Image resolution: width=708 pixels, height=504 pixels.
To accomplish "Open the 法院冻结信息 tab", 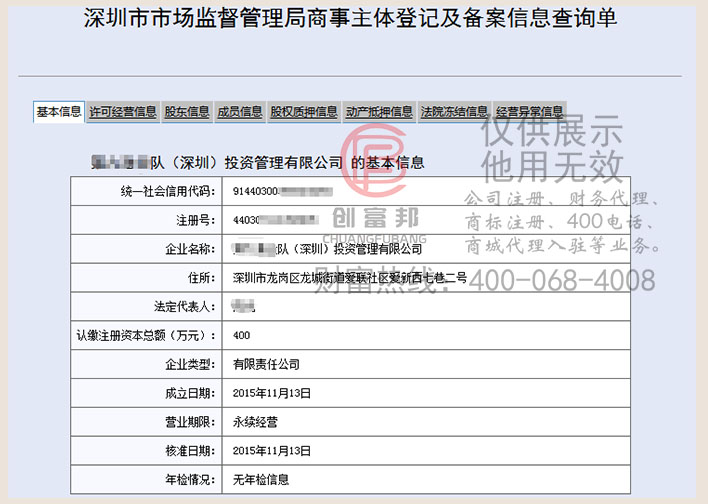I will click(454, 112).
